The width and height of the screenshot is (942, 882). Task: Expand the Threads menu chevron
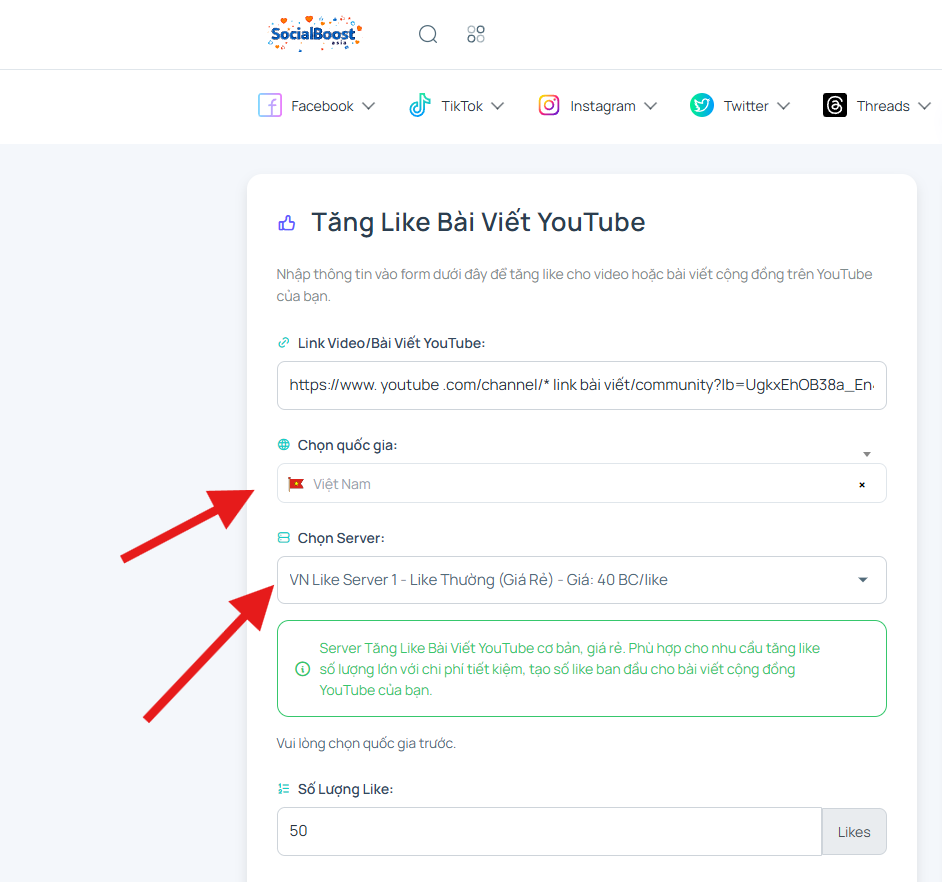click(925, 106)
